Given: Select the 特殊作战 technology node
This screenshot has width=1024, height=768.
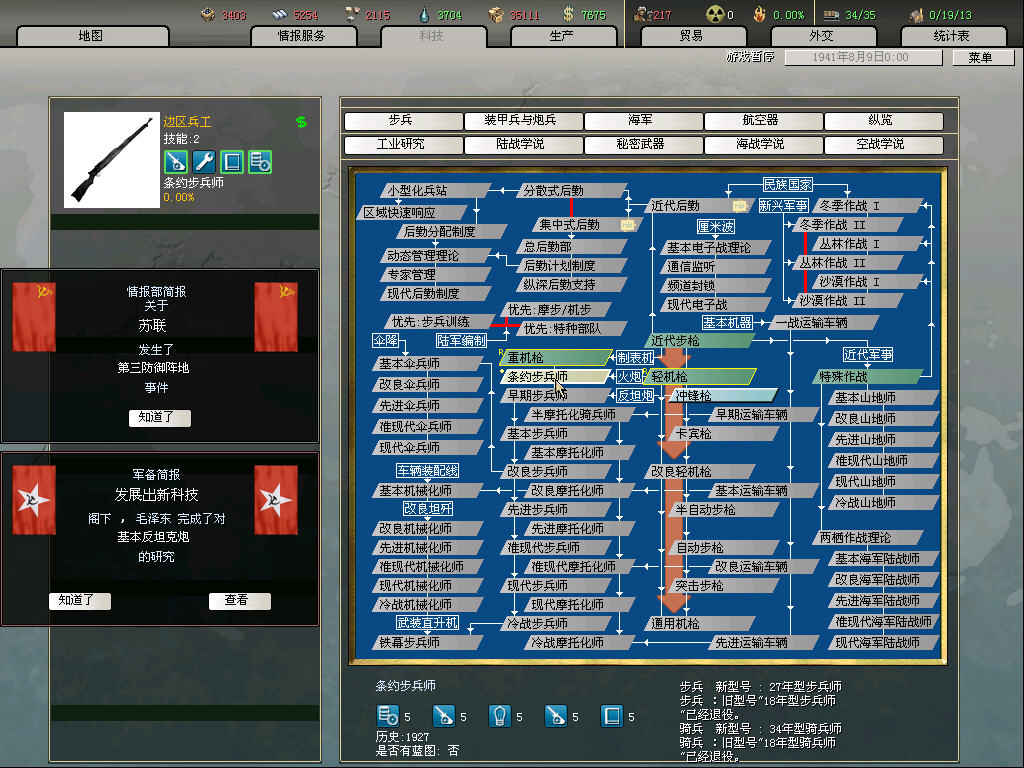Looking at the screenshot, I should point(869,377).
